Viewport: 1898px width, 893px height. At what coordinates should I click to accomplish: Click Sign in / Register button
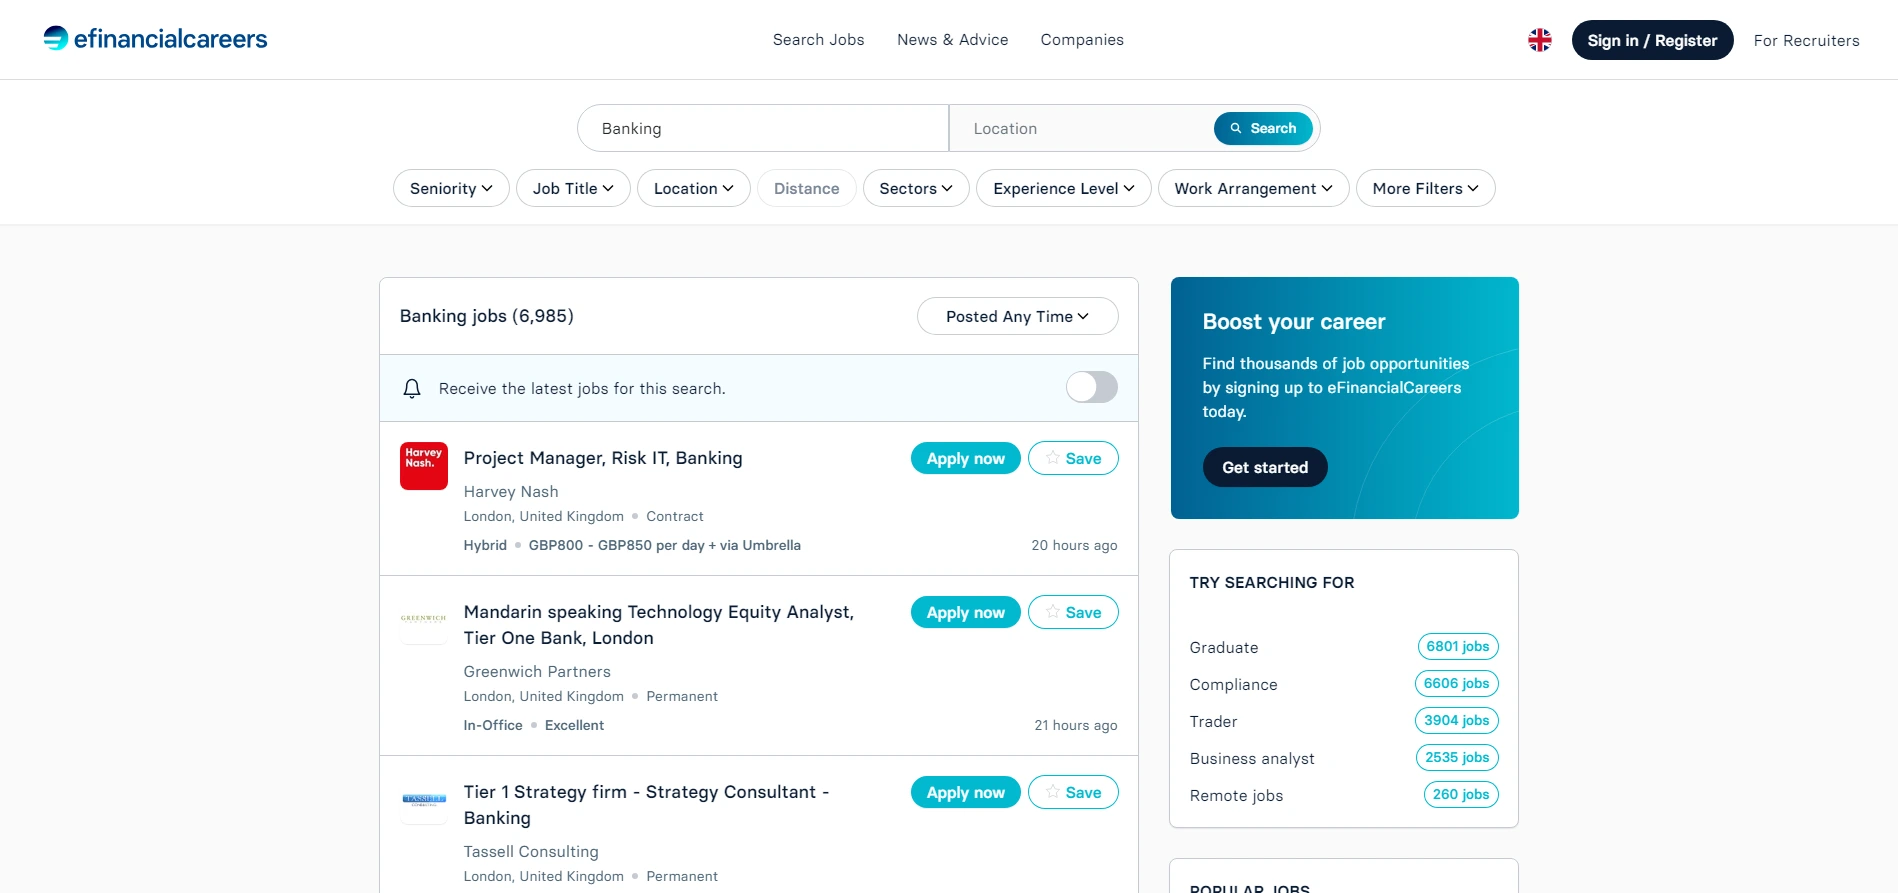tap(1652, 40)
